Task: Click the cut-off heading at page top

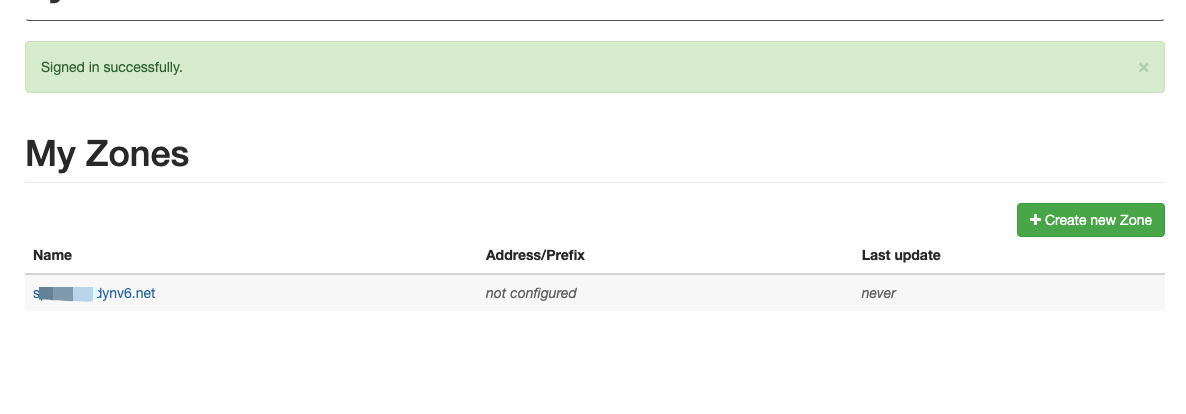Action: coord(45,2)
